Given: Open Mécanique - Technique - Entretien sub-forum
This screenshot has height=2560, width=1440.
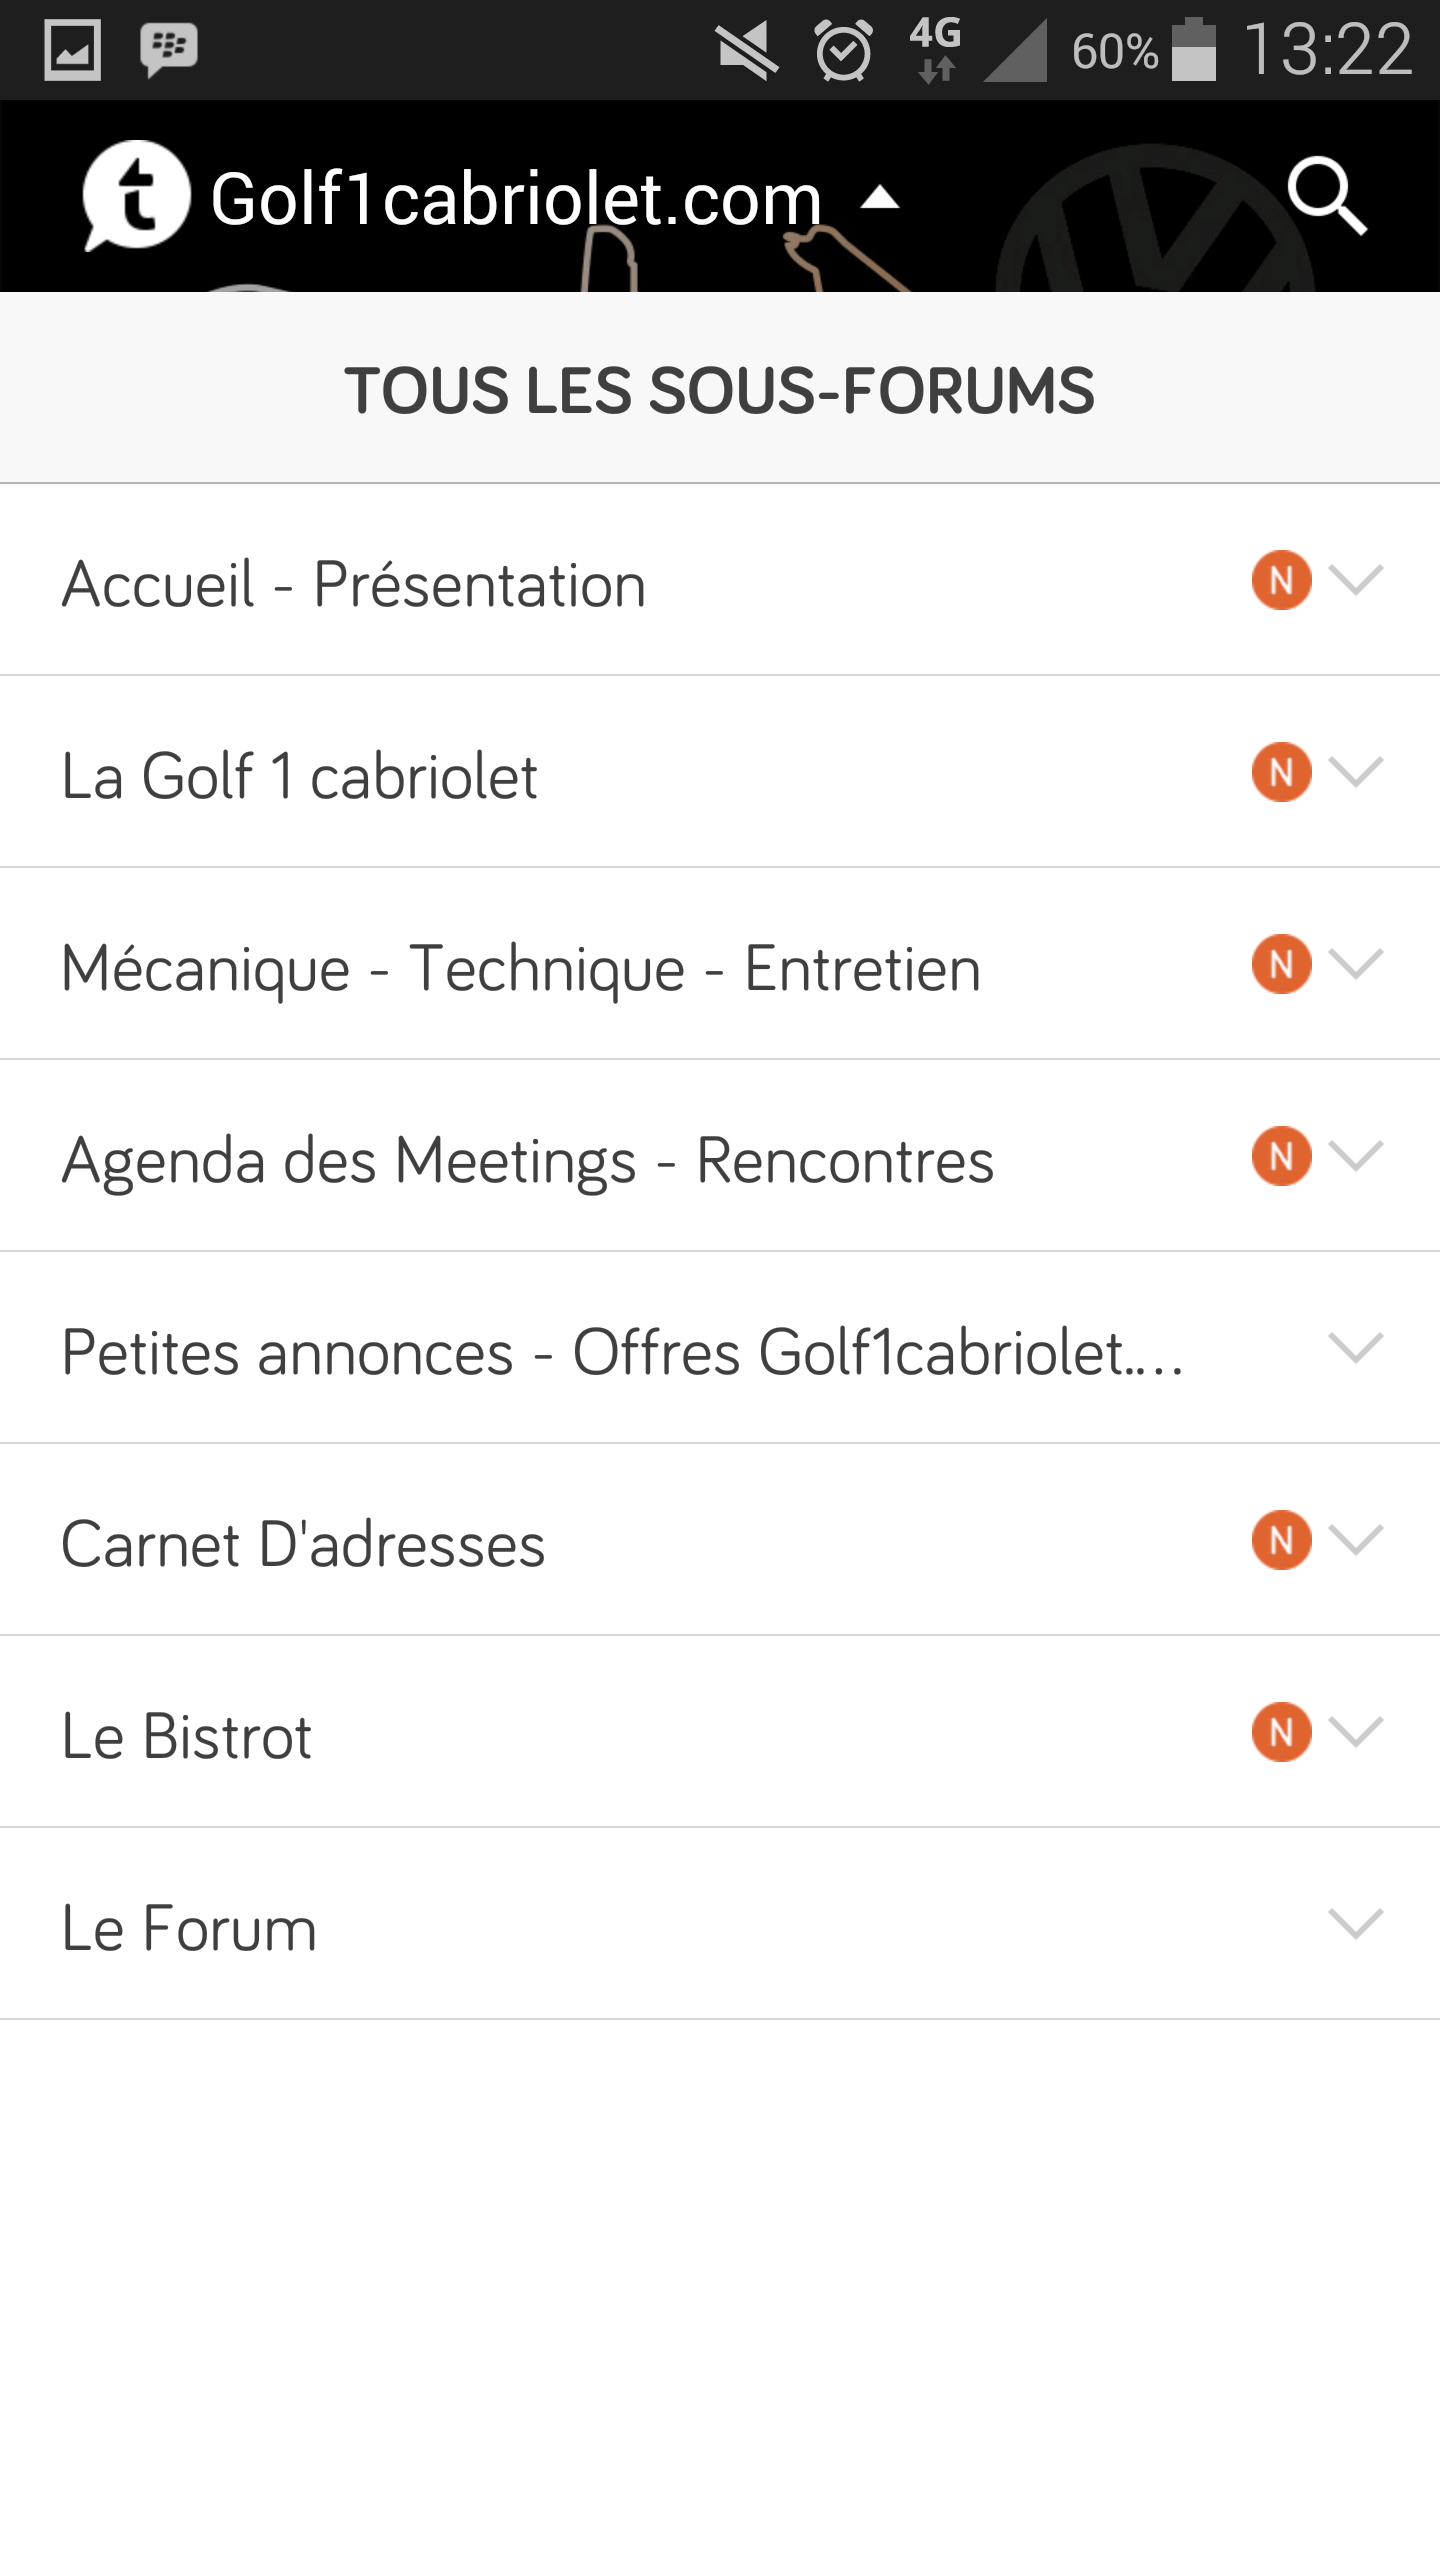Looking at the screenshot, I should [520, 968].
